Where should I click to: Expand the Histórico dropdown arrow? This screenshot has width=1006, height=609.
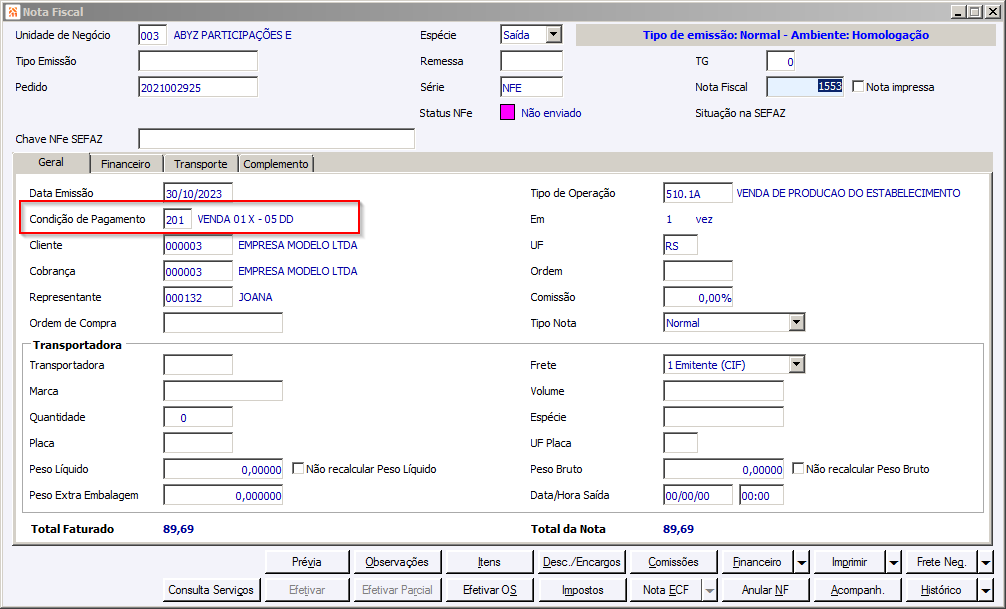(985, 590)
